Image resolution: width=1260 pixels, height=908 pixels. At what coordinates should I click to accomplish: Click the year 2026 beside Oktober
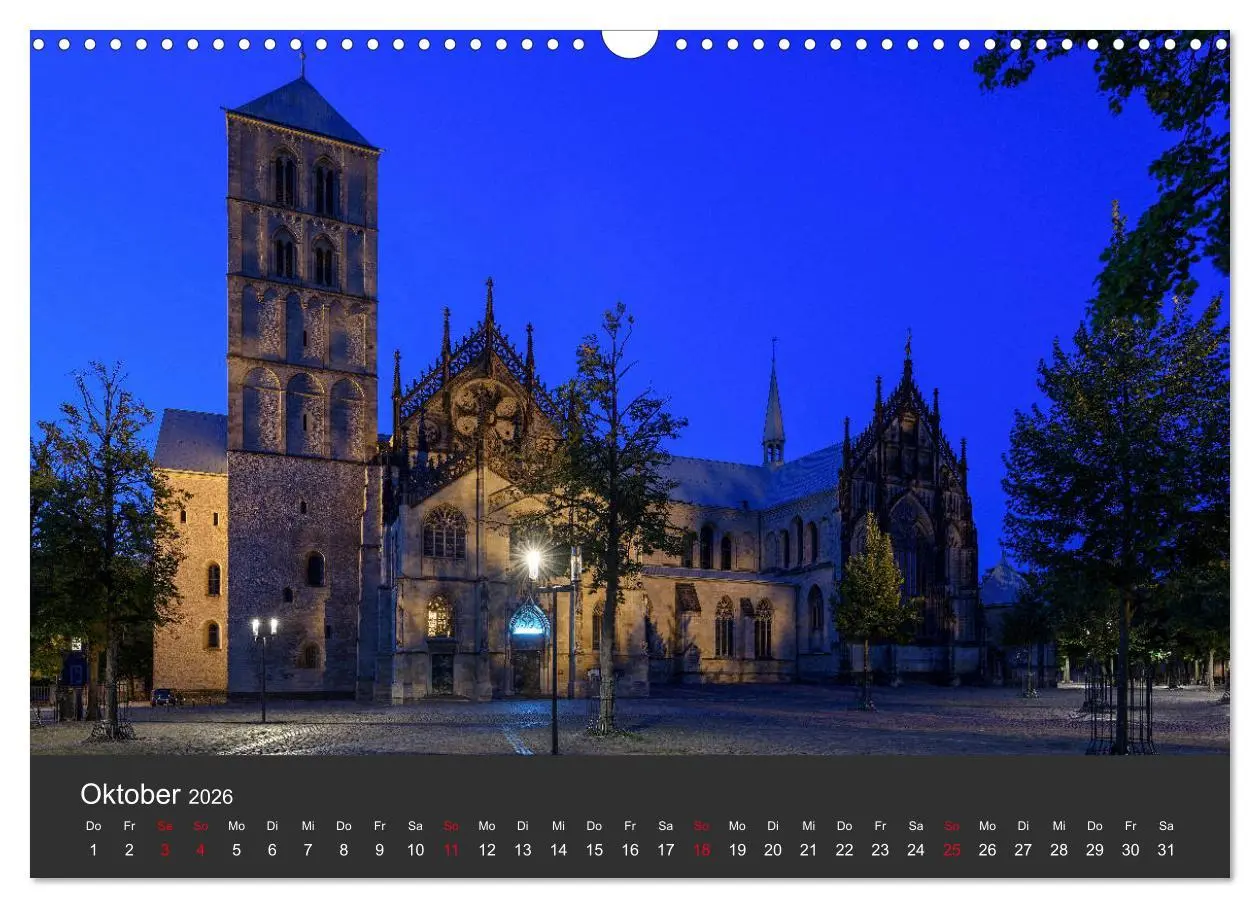click(210, 797)
